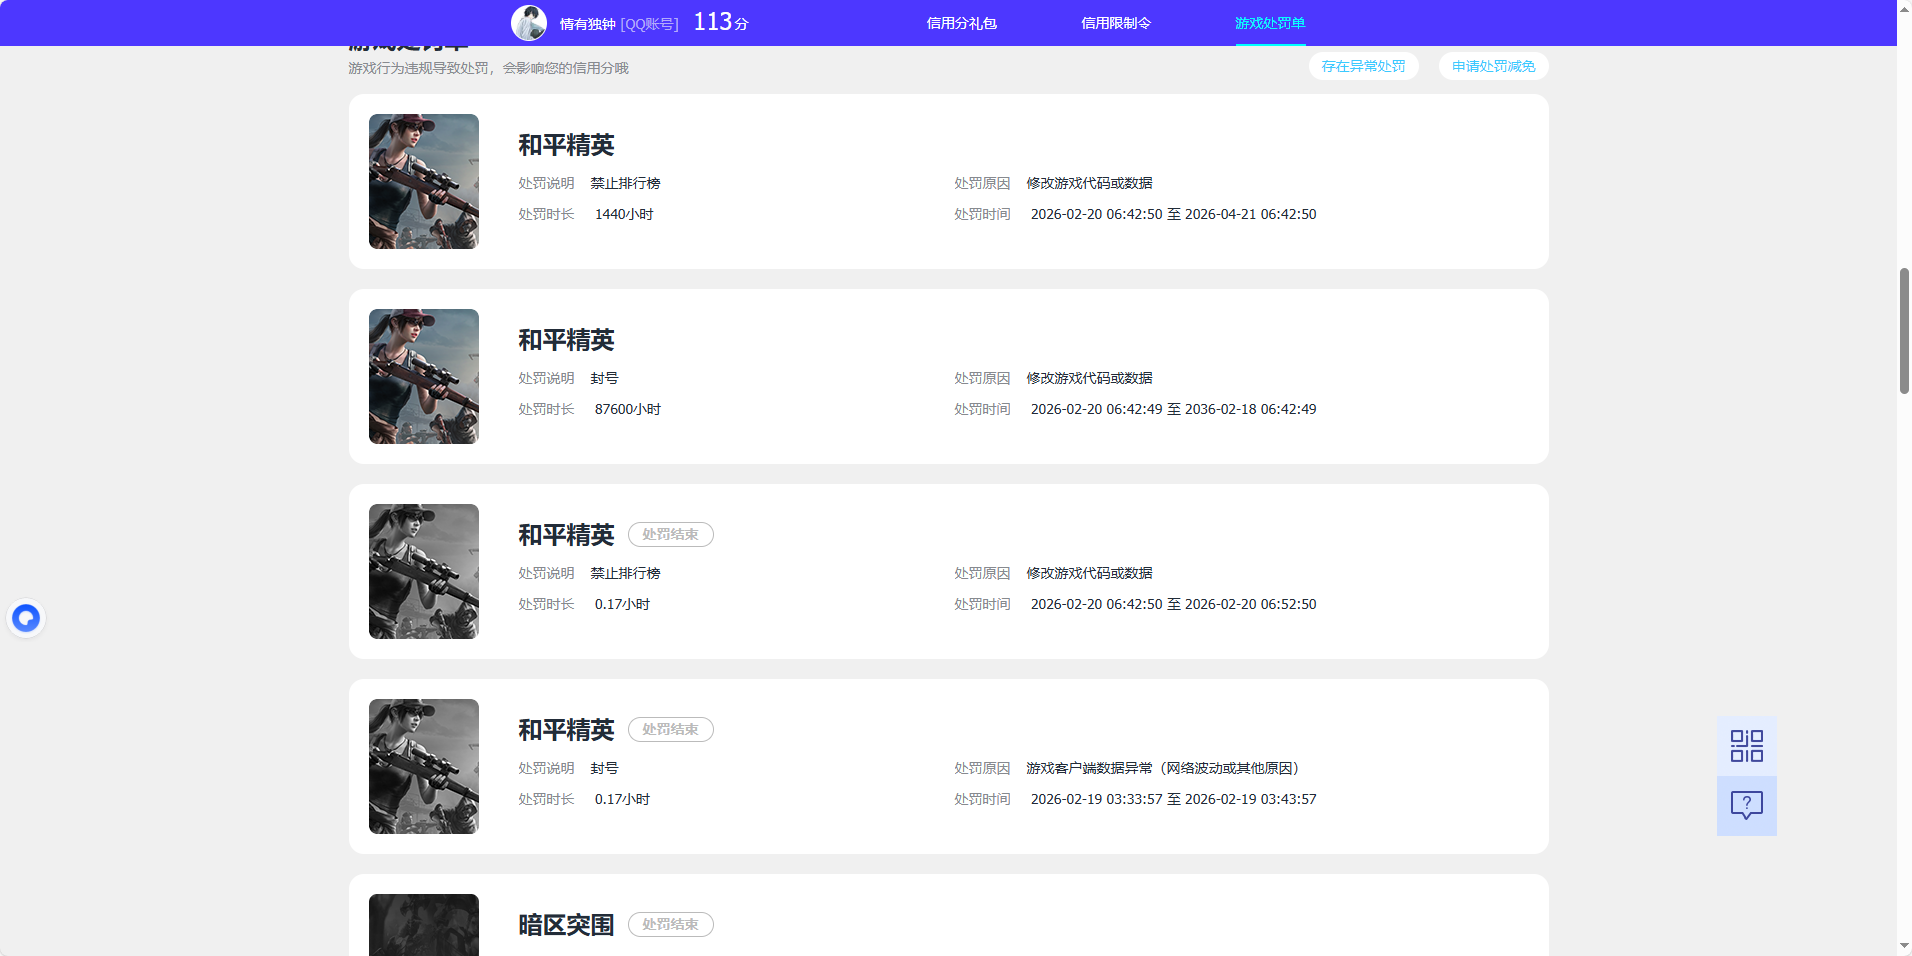Switch to the 信用分礼包 tab

[x=963, y=22]
